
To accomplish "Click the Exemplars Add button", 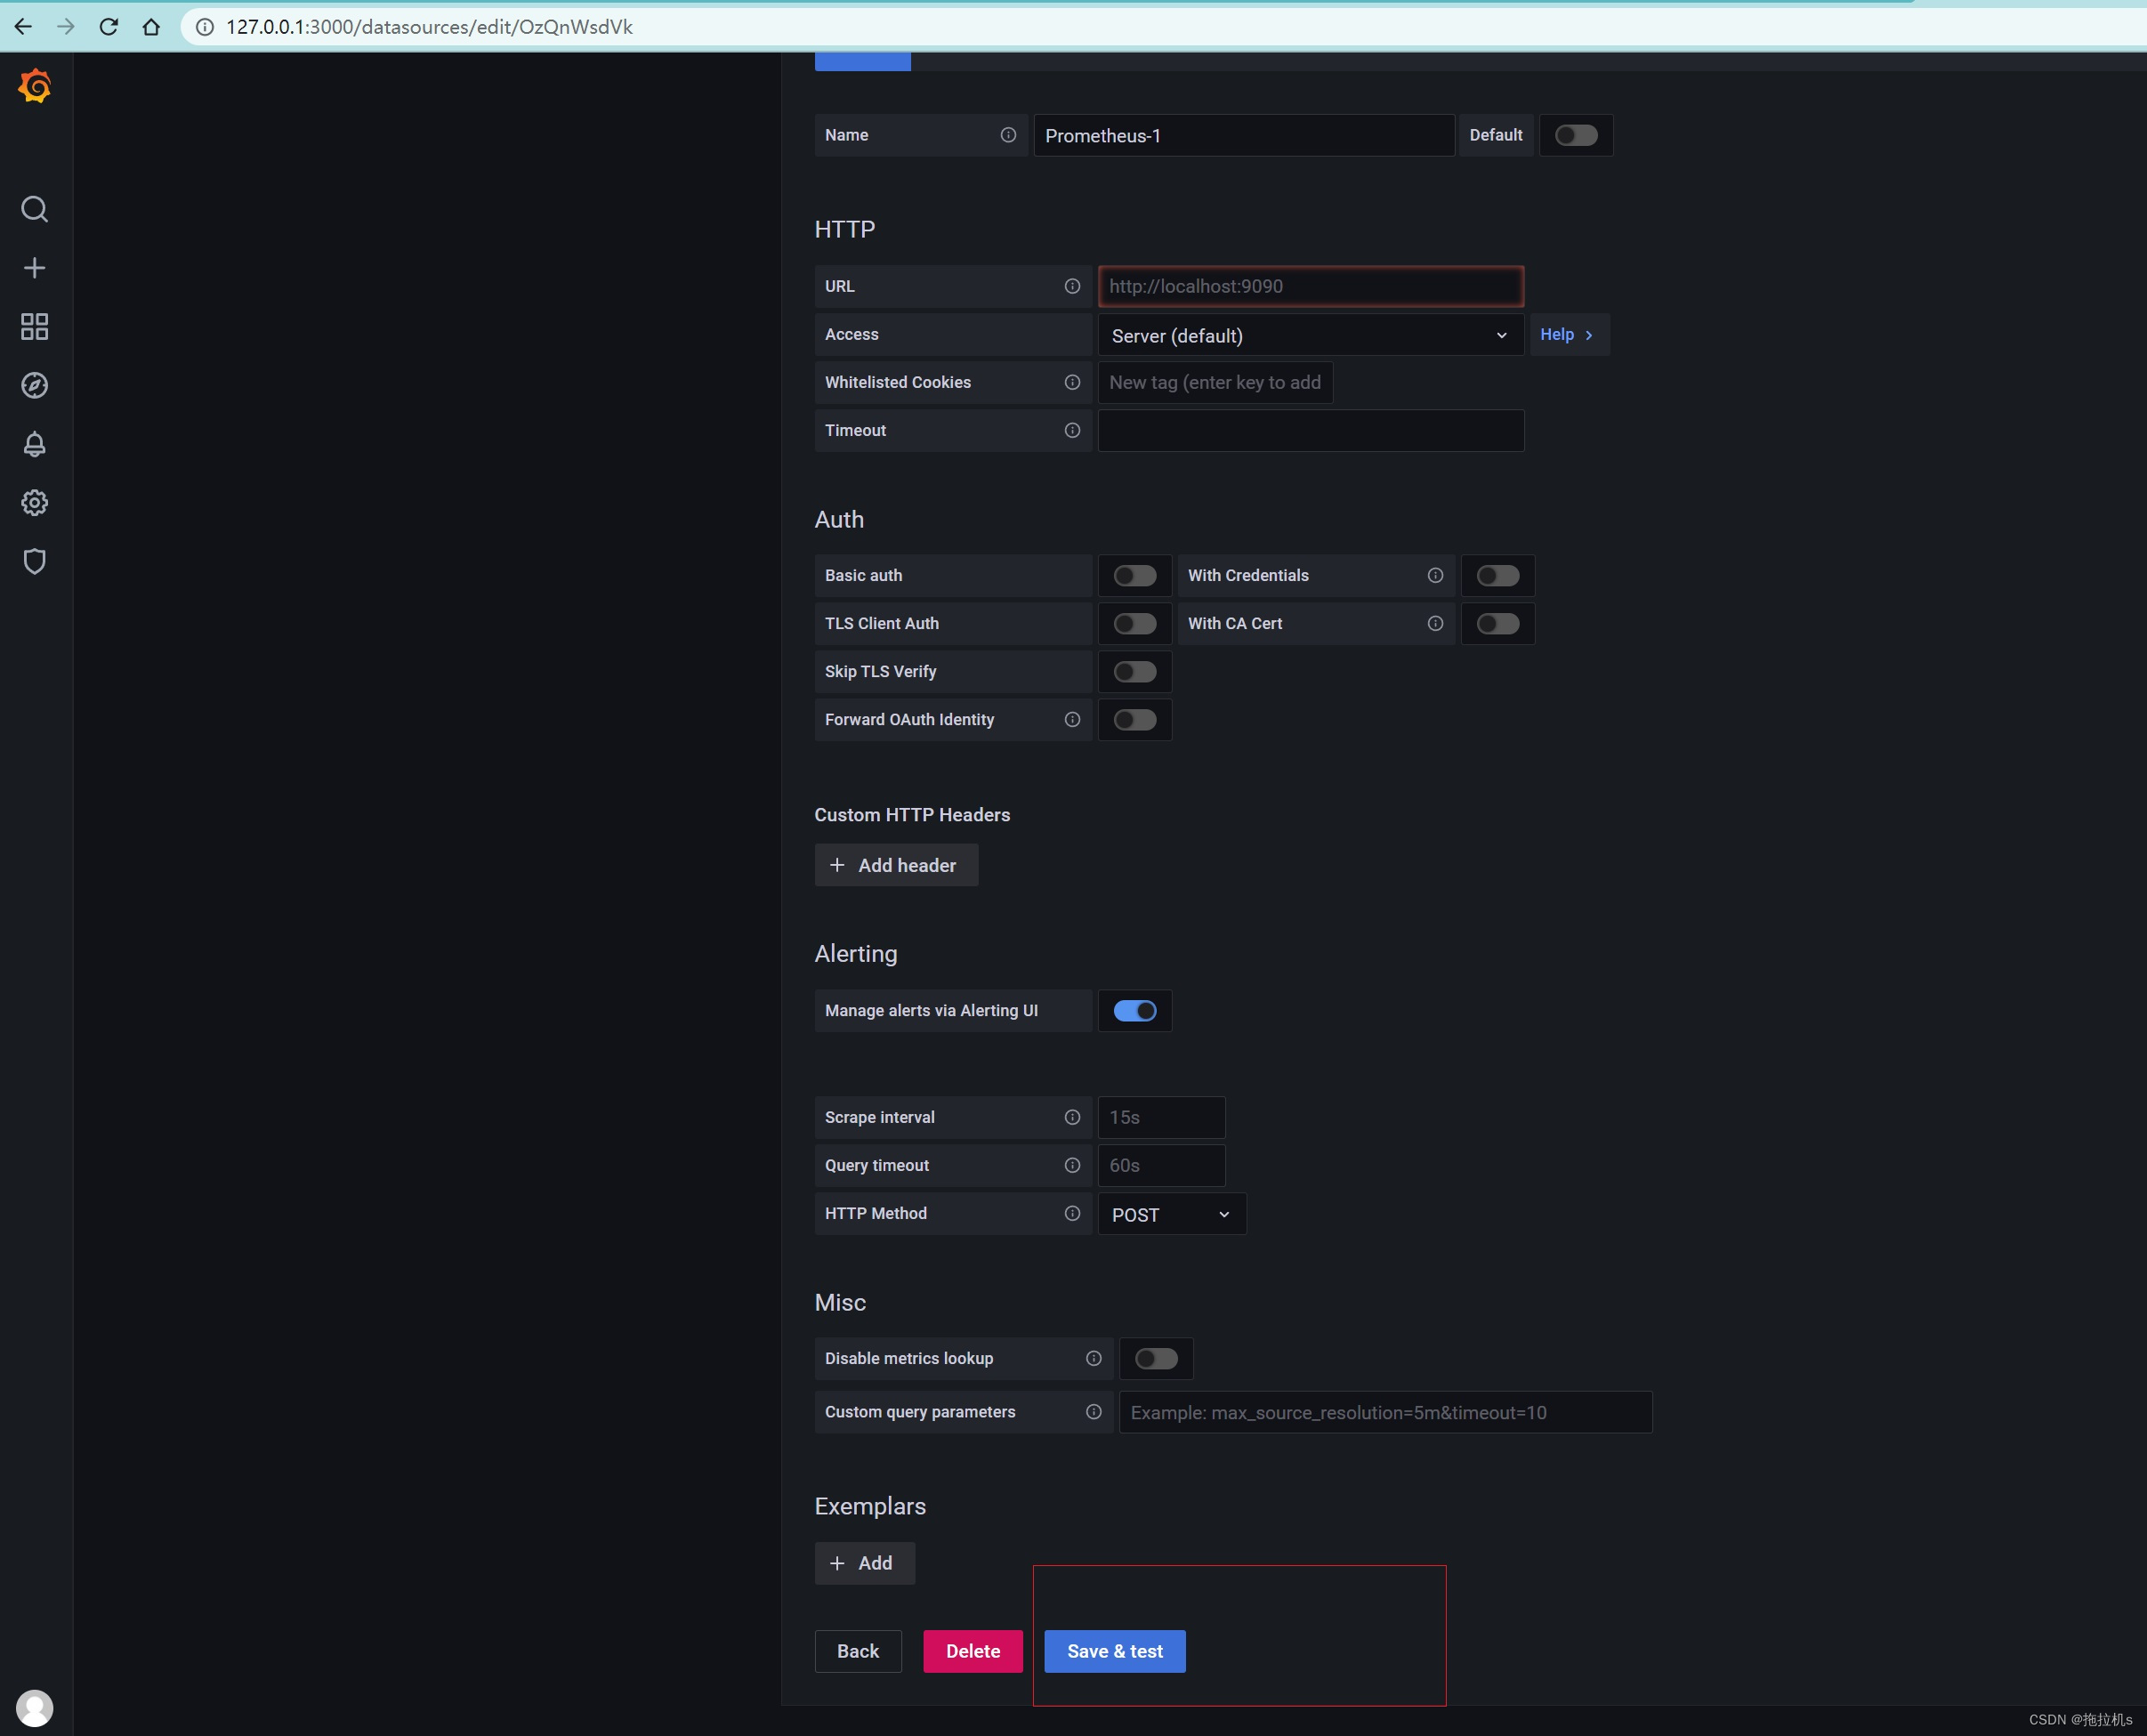I will click(x=864, y=1563).
